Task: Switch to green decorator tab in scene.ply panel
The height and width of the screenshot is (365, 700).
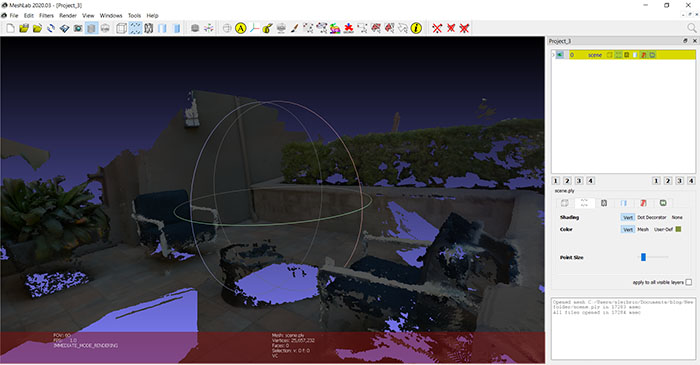Action: pyautogui.click(x=663, y=203)
